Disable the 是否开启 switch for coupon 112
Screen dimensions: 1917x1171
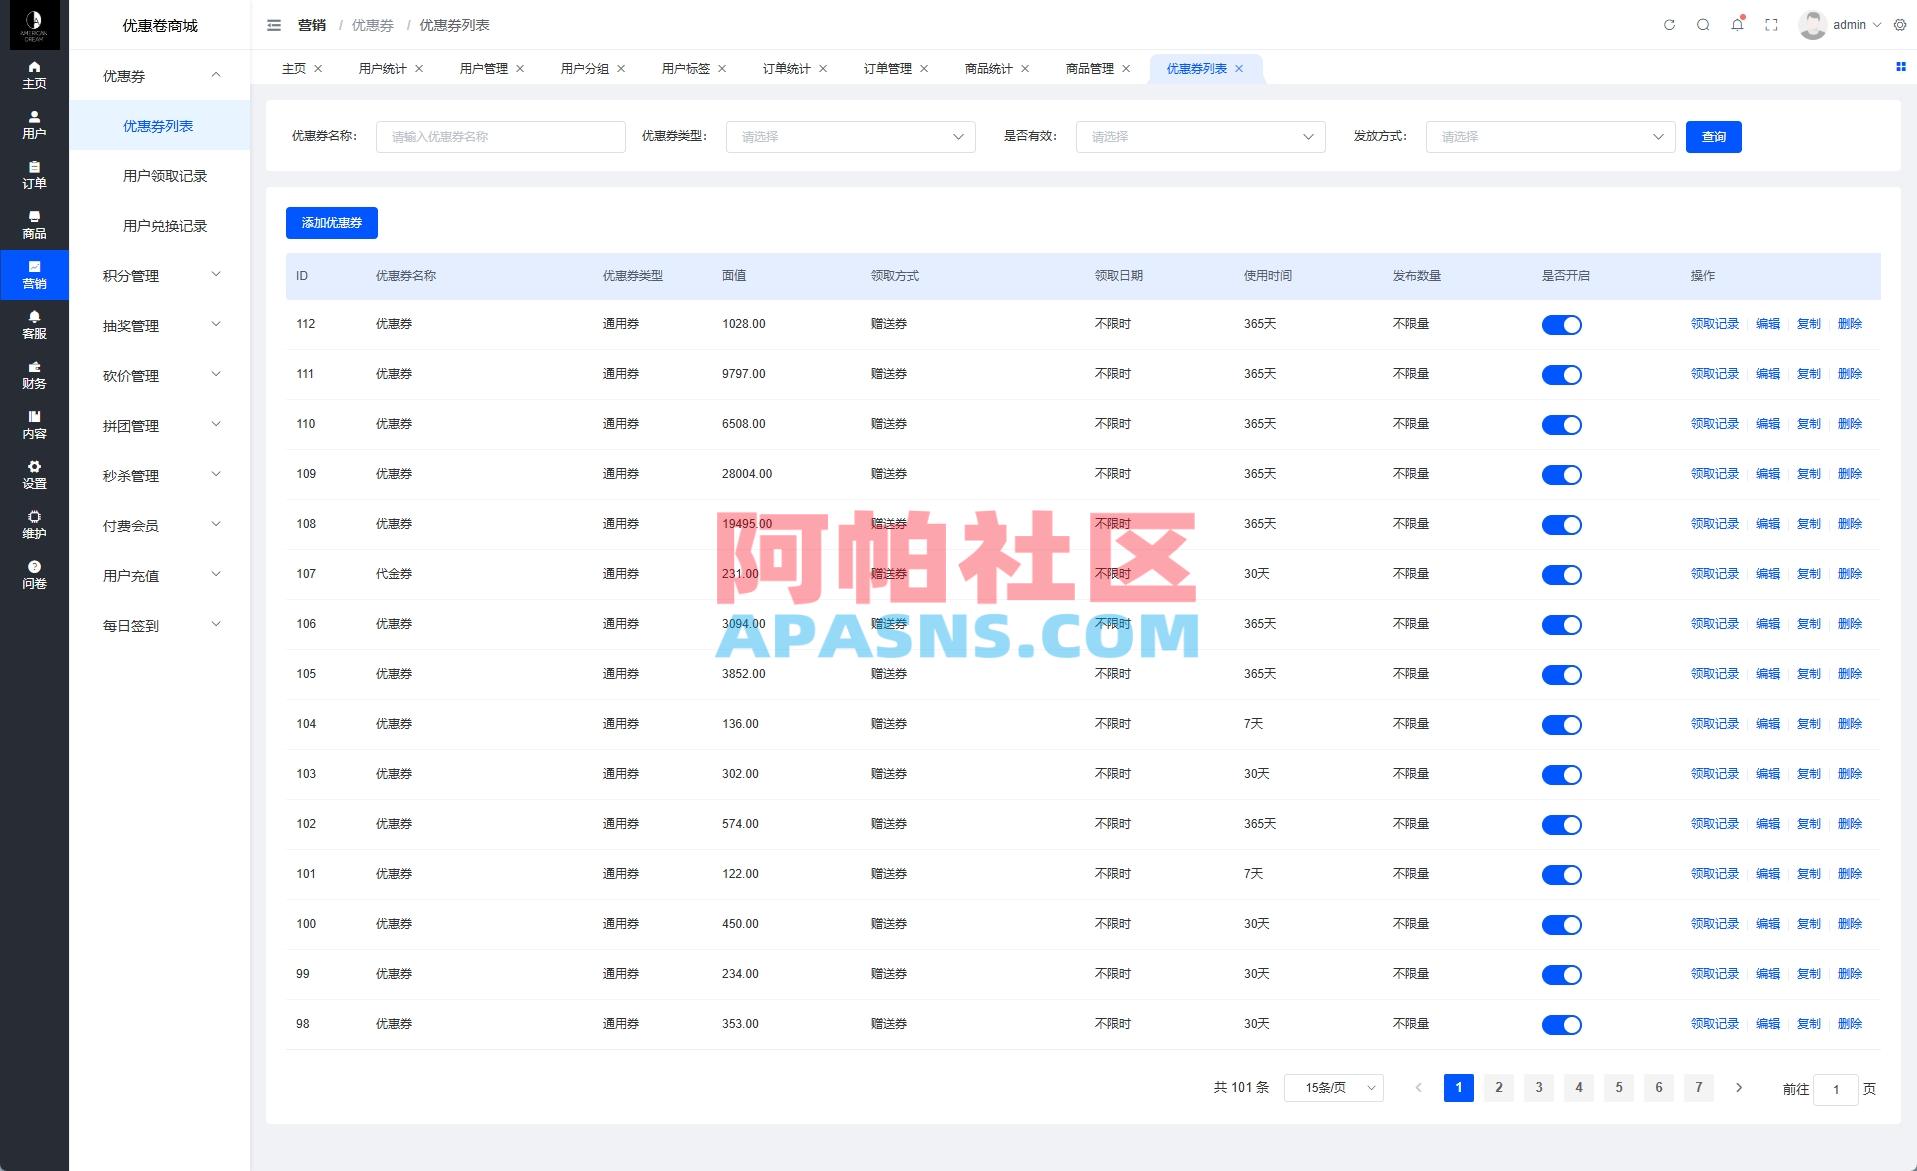pyautogui.click(x=1562, y=324)
